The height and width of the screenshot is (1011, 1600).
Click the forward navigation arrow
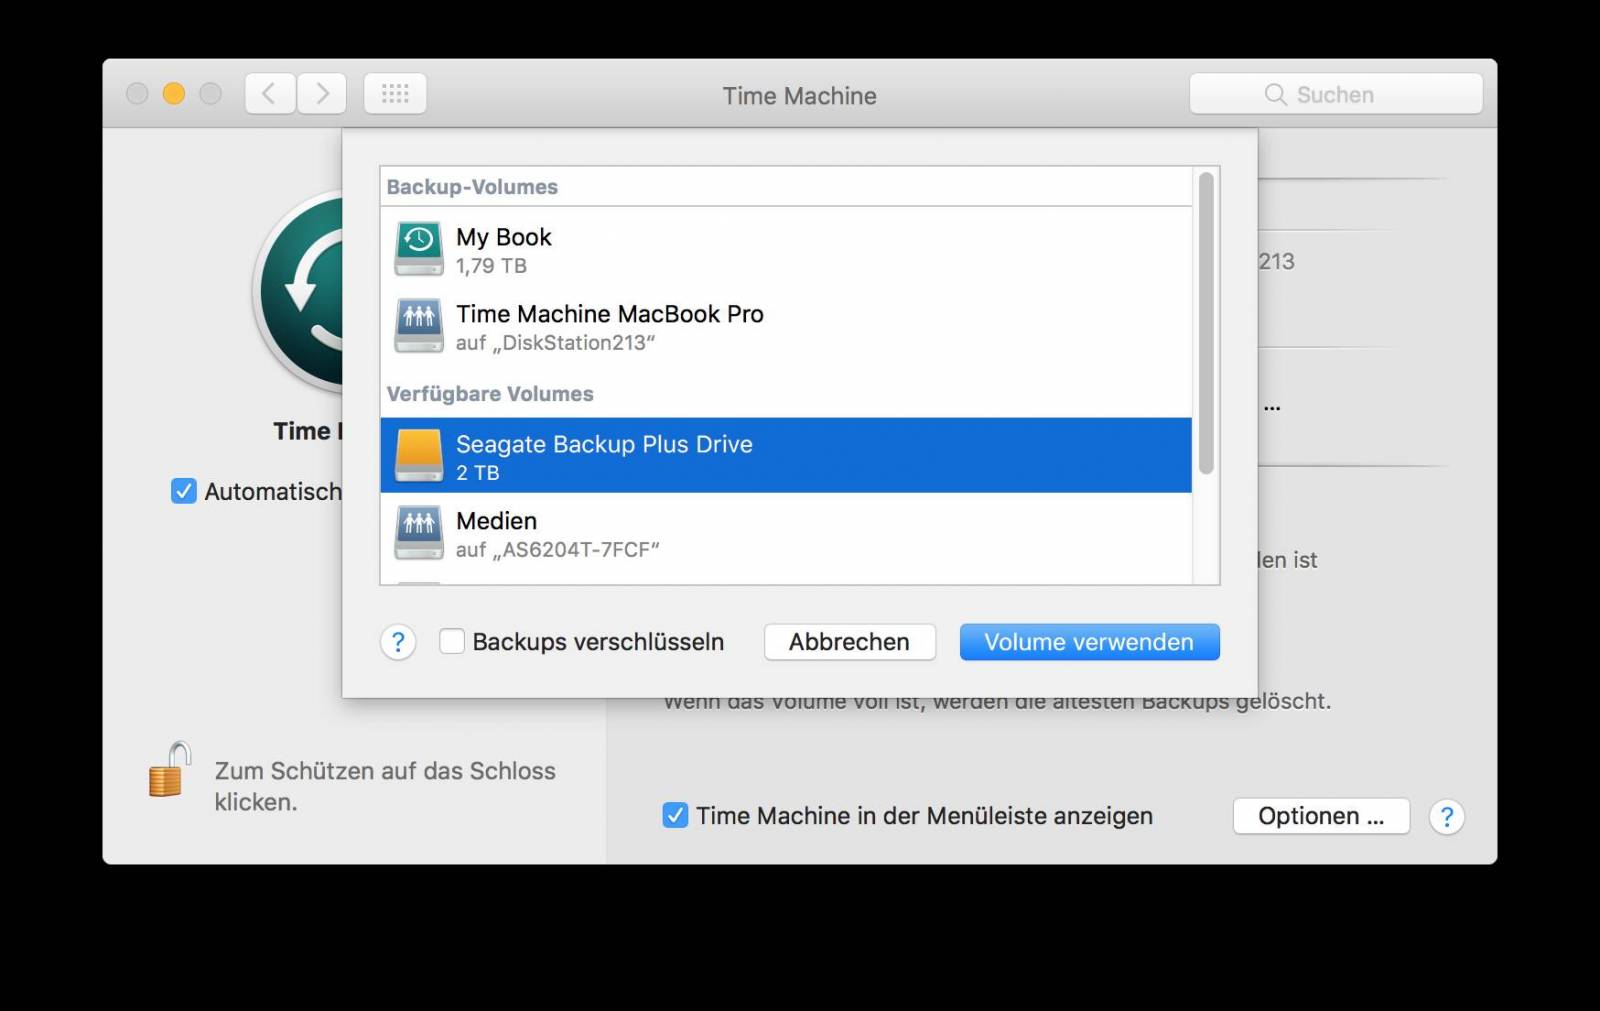pos(321,93)
